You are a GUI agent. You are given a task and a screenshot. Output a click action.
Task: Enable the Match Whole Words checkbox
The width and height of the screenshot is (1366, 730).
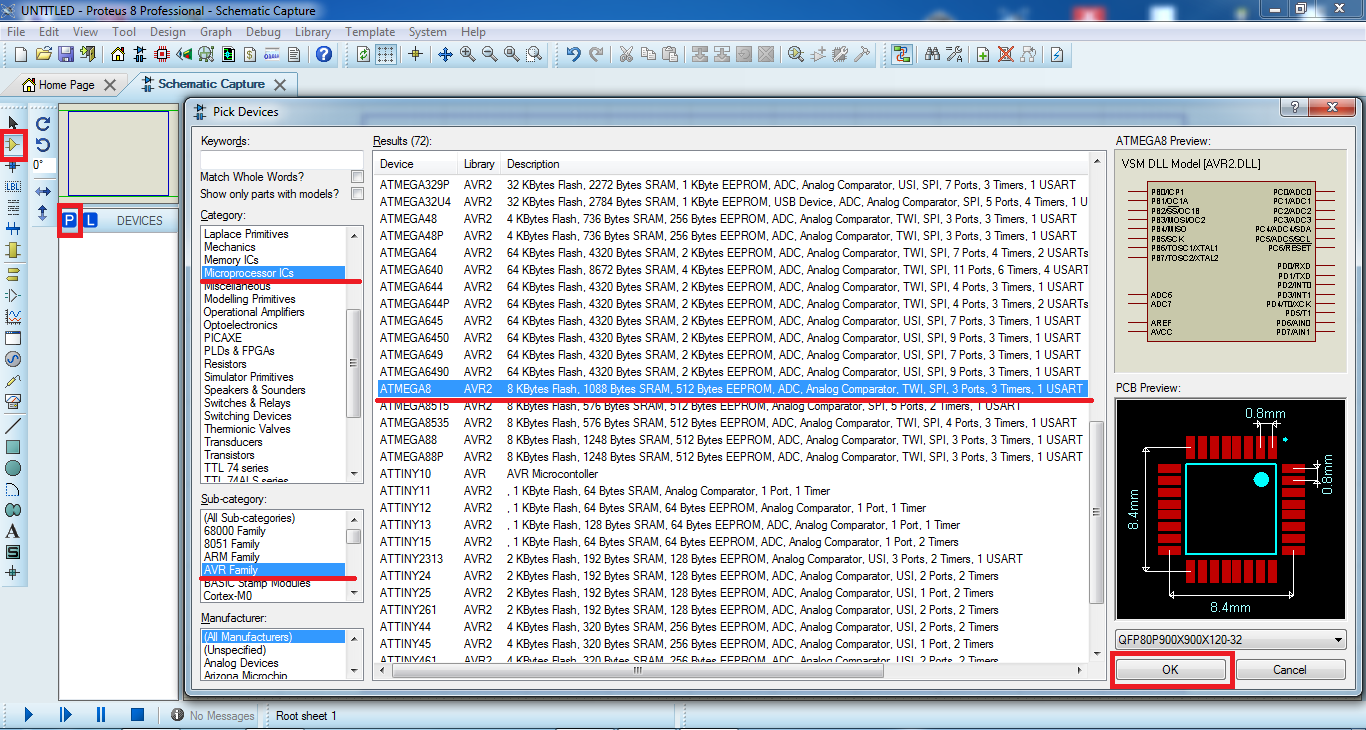[x=357, y=177]
